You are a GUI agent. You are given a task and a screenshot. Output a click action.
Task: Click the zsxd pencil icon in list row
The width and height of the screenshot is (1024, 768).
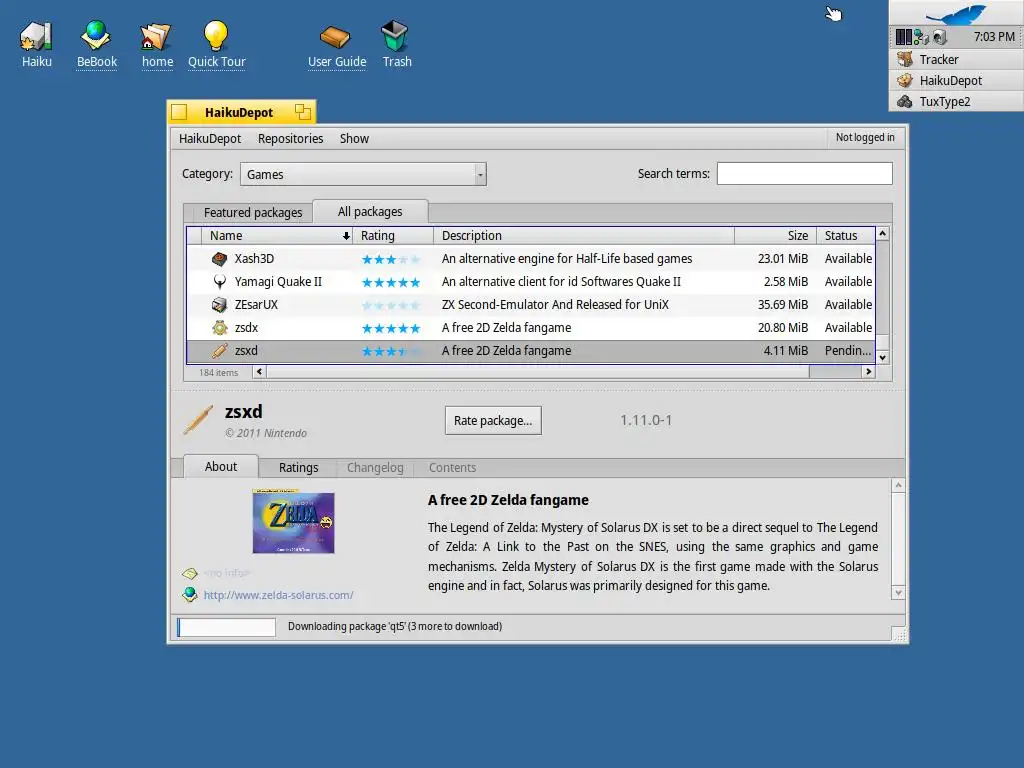(x=220, y=351)
